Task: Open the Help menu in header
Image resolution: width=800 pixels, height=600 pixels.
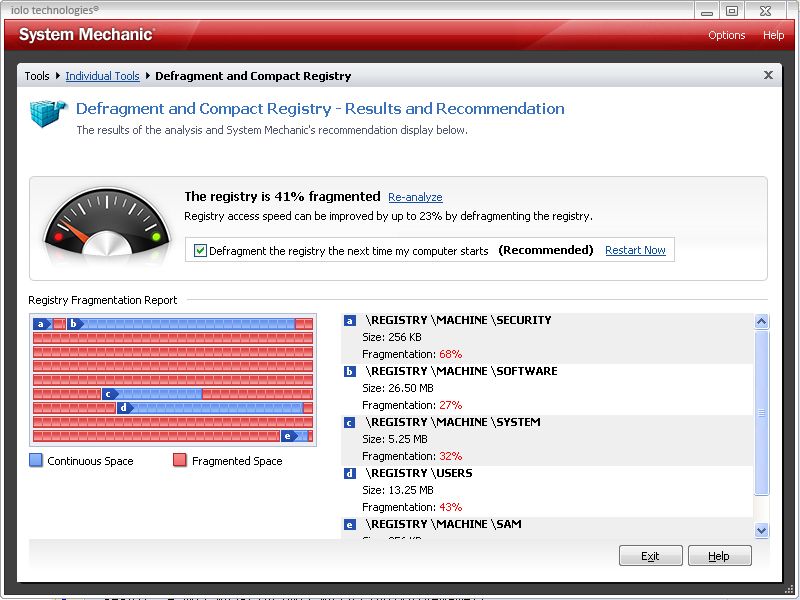Action: [x=773, y=35]
